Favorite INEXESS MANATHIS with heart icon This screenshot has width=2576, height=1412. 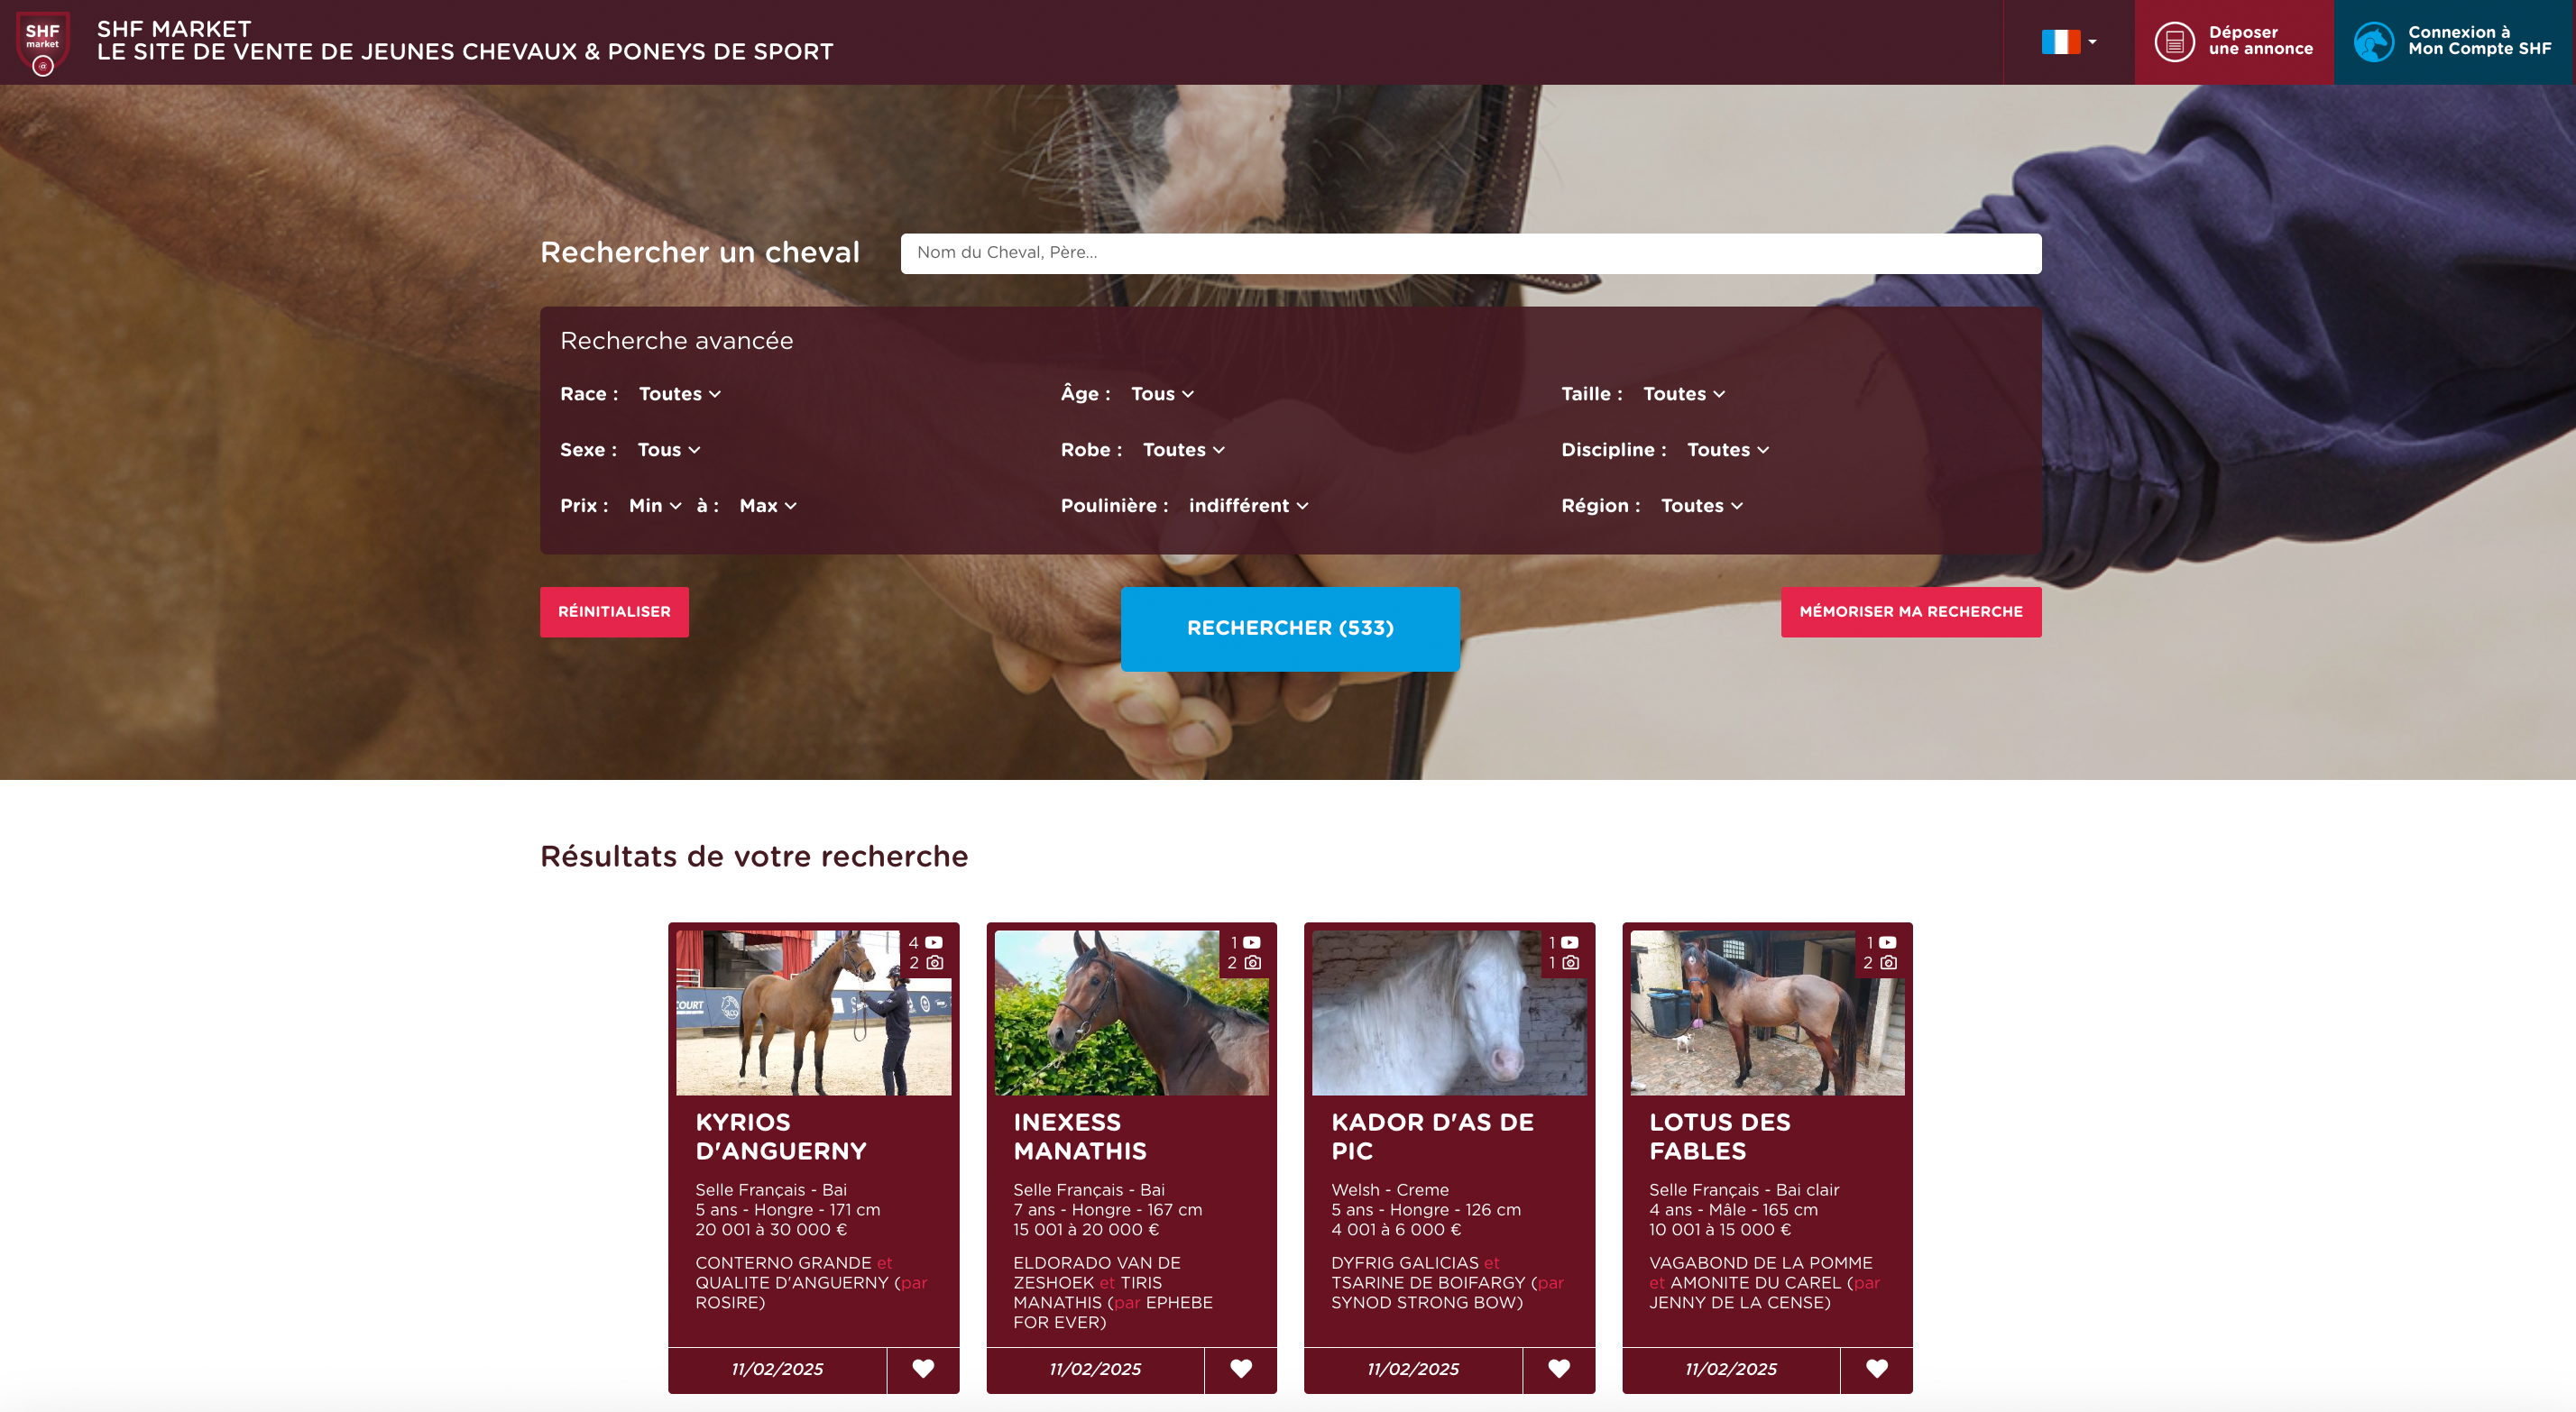coord(1241,1368)
